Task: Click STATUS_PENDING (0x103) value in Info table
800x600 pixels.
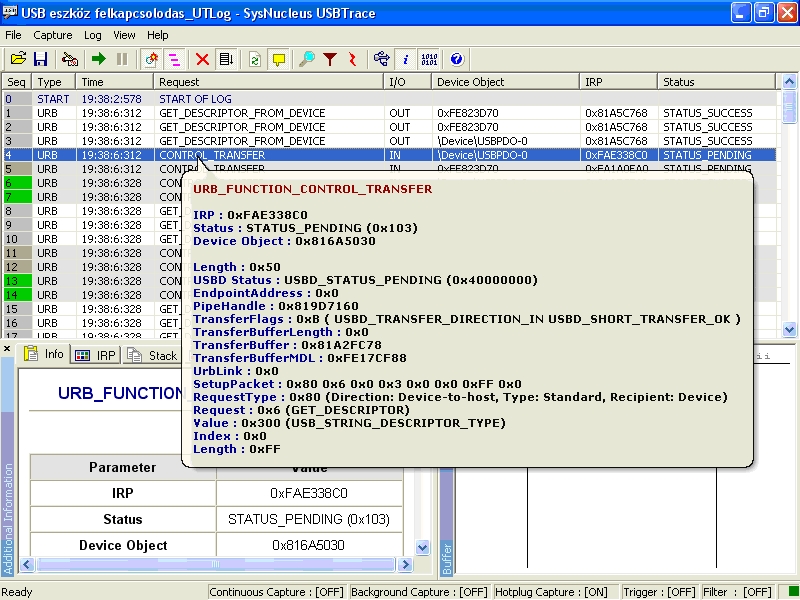Action: (309, 519)
